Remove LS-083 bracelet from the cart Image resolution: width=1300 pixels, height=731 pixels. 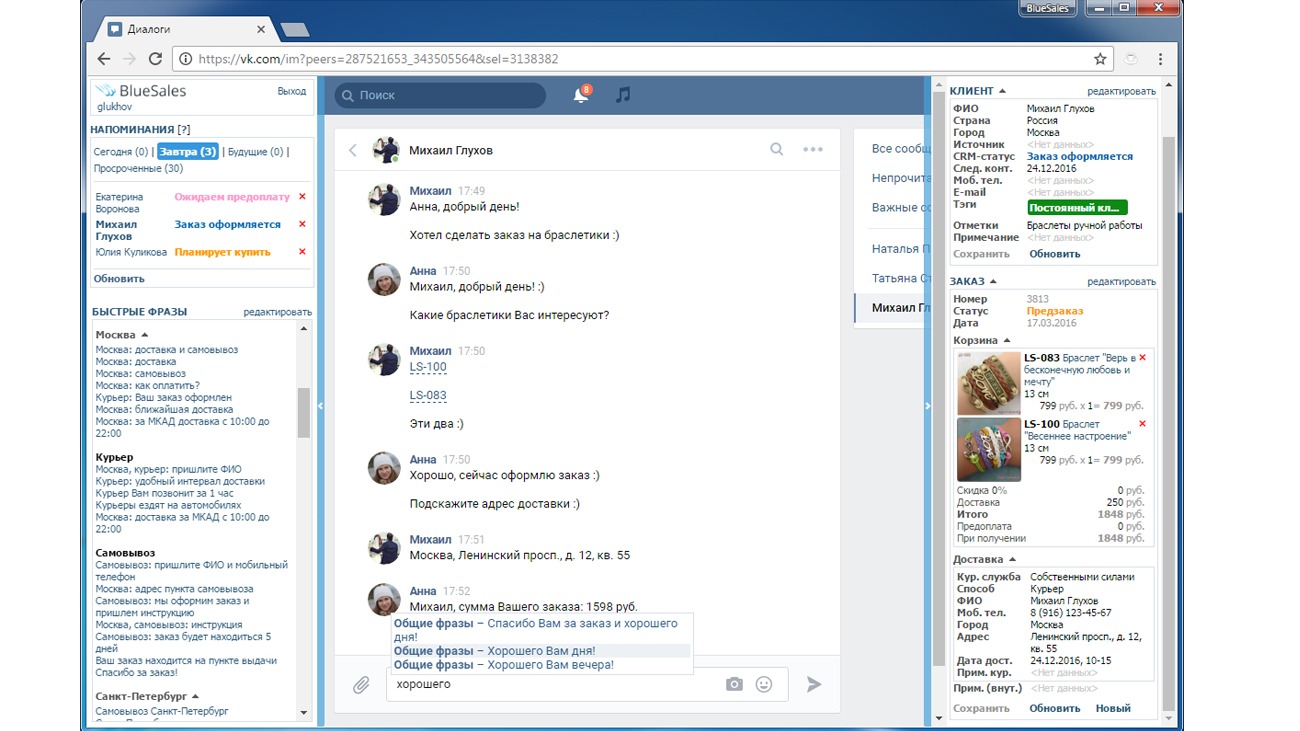point(1143,358)
